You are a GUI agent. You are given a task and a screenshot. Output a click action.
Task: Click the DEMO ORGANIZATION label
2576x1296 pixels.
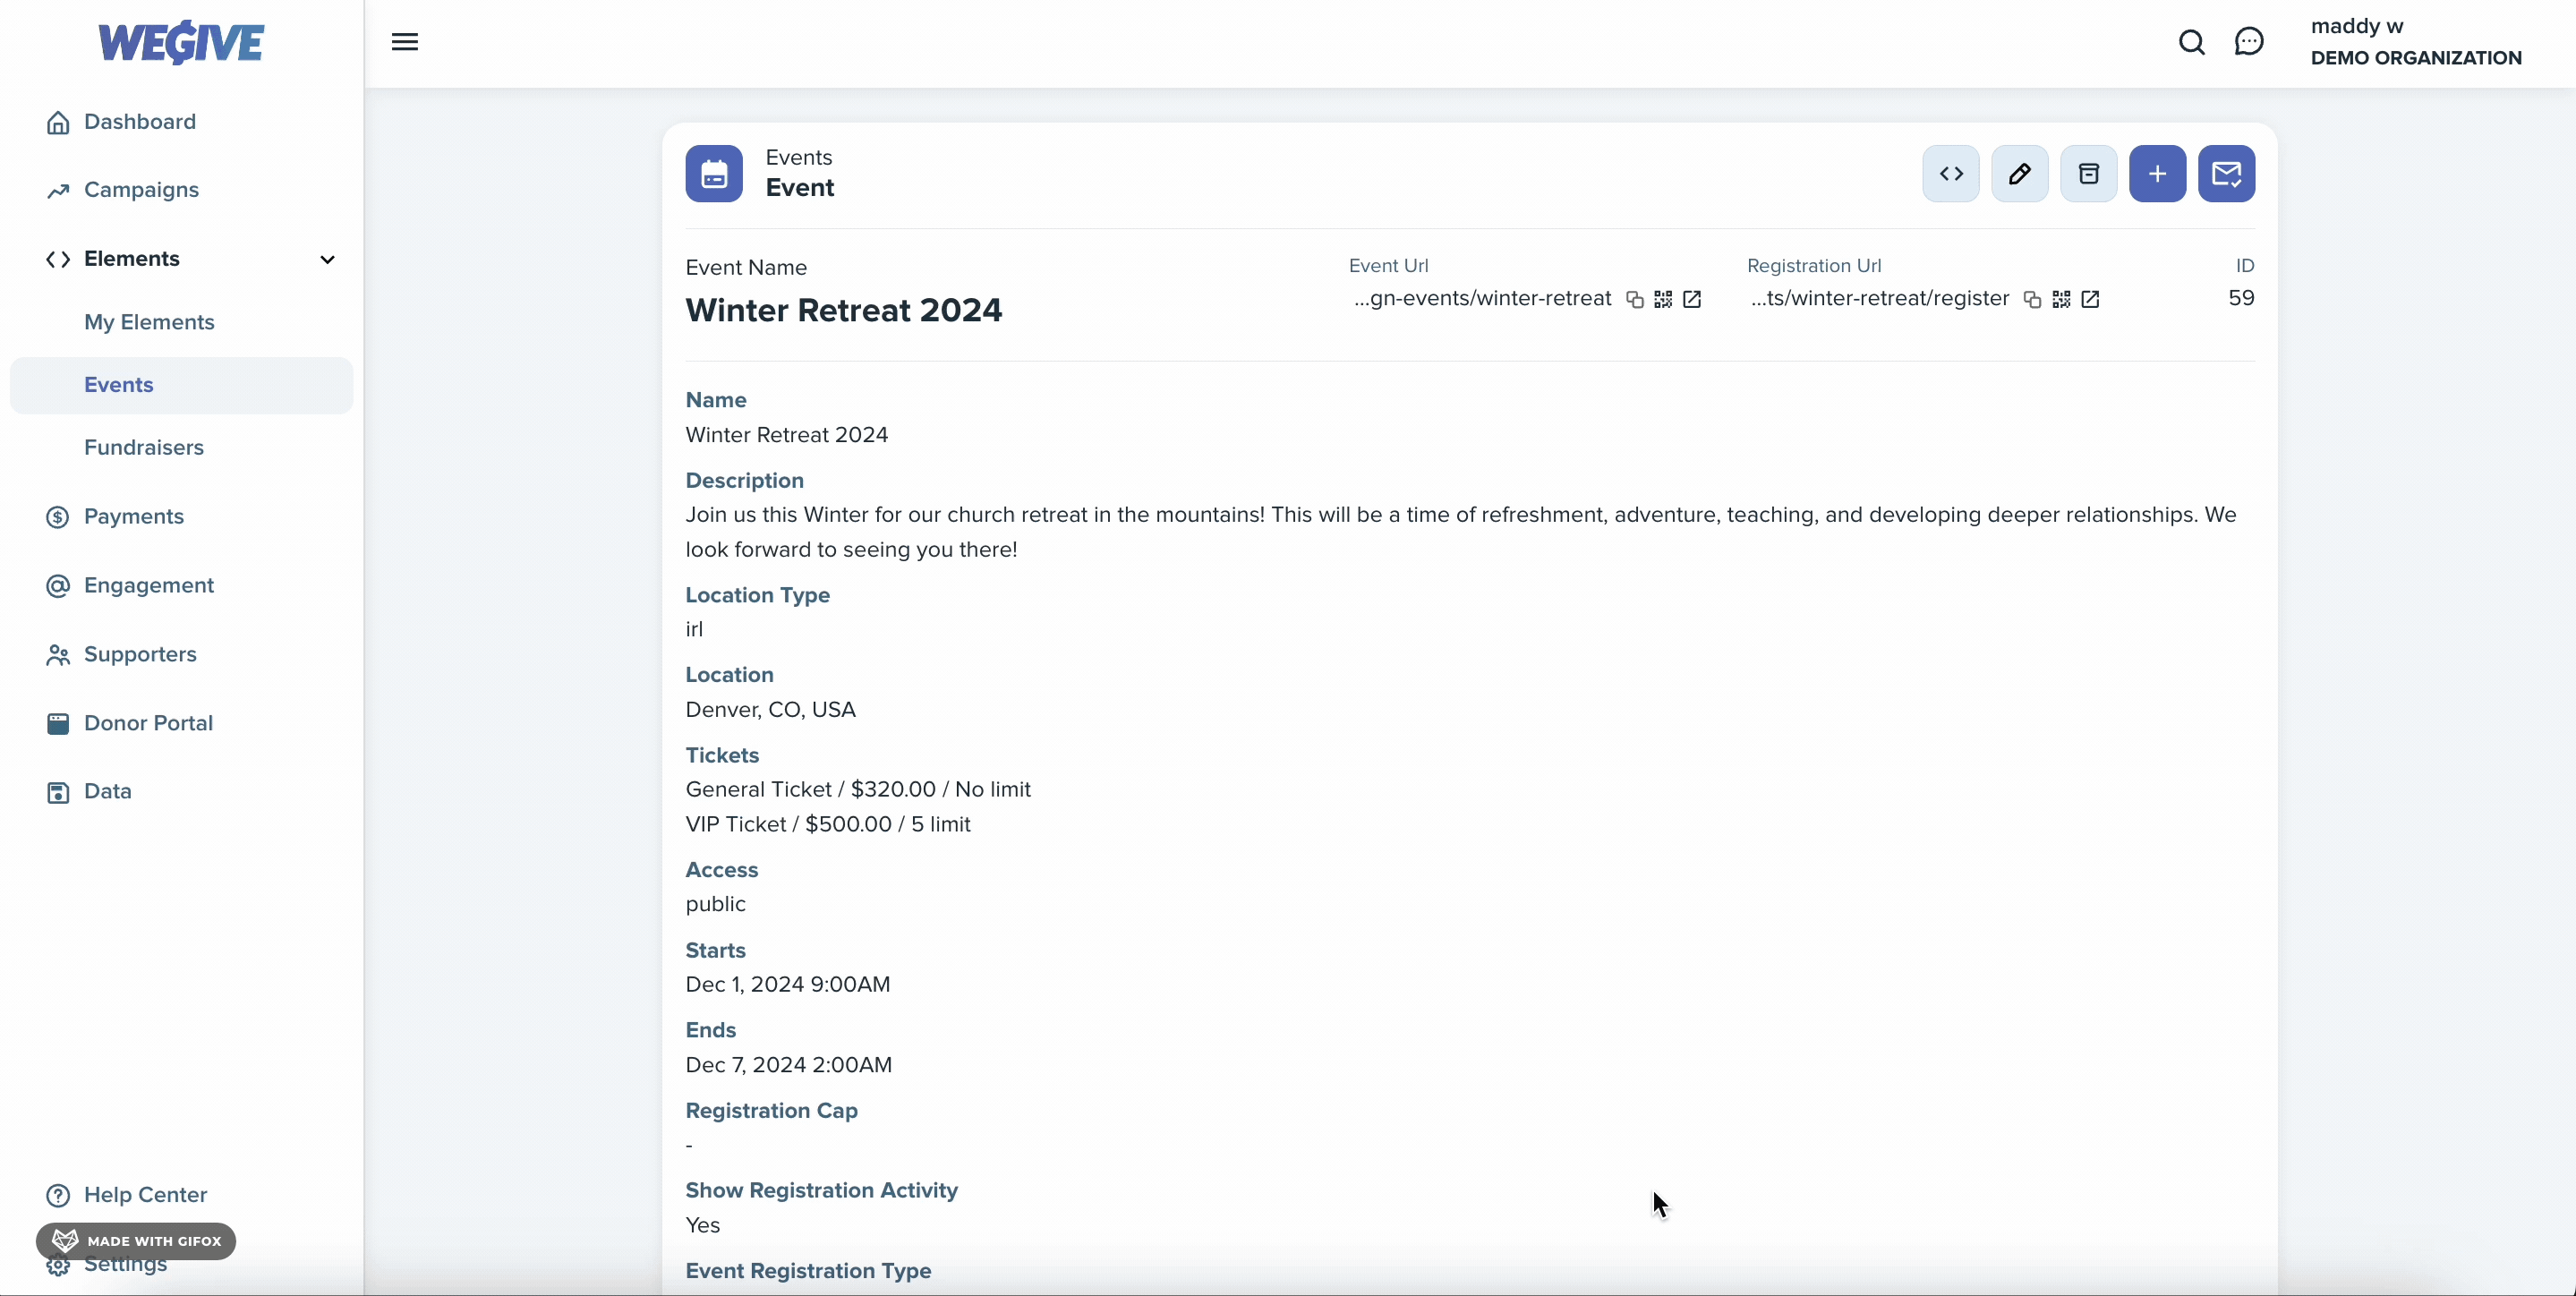pyautogui.click(x=2415, y=58)
